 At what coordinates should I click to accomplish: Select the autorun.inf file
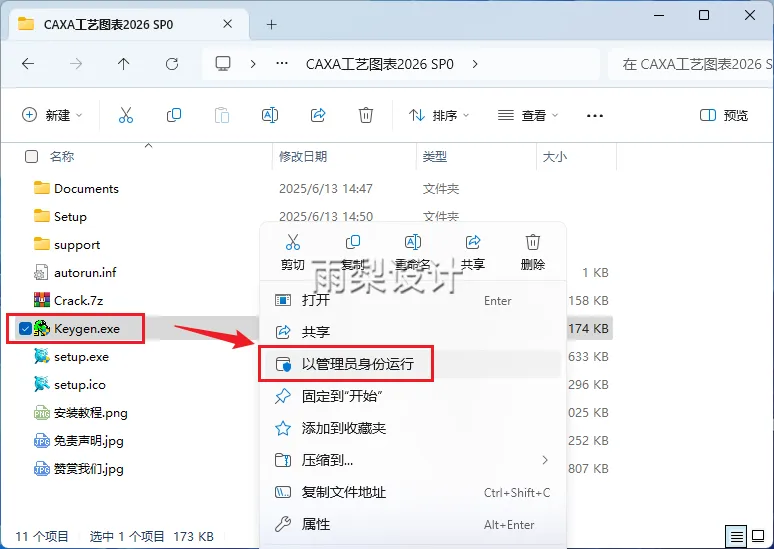pos(85,273)
